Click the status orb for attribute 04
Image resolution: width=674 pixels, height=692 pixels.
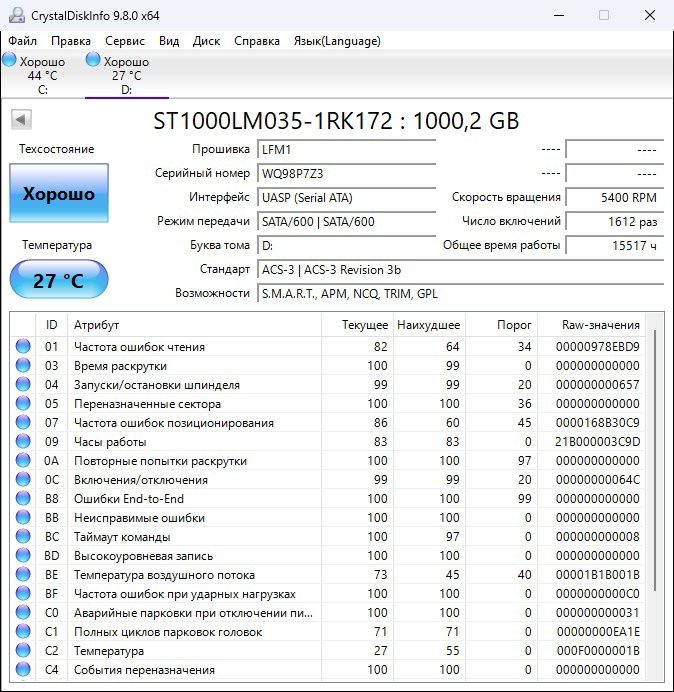23,384
